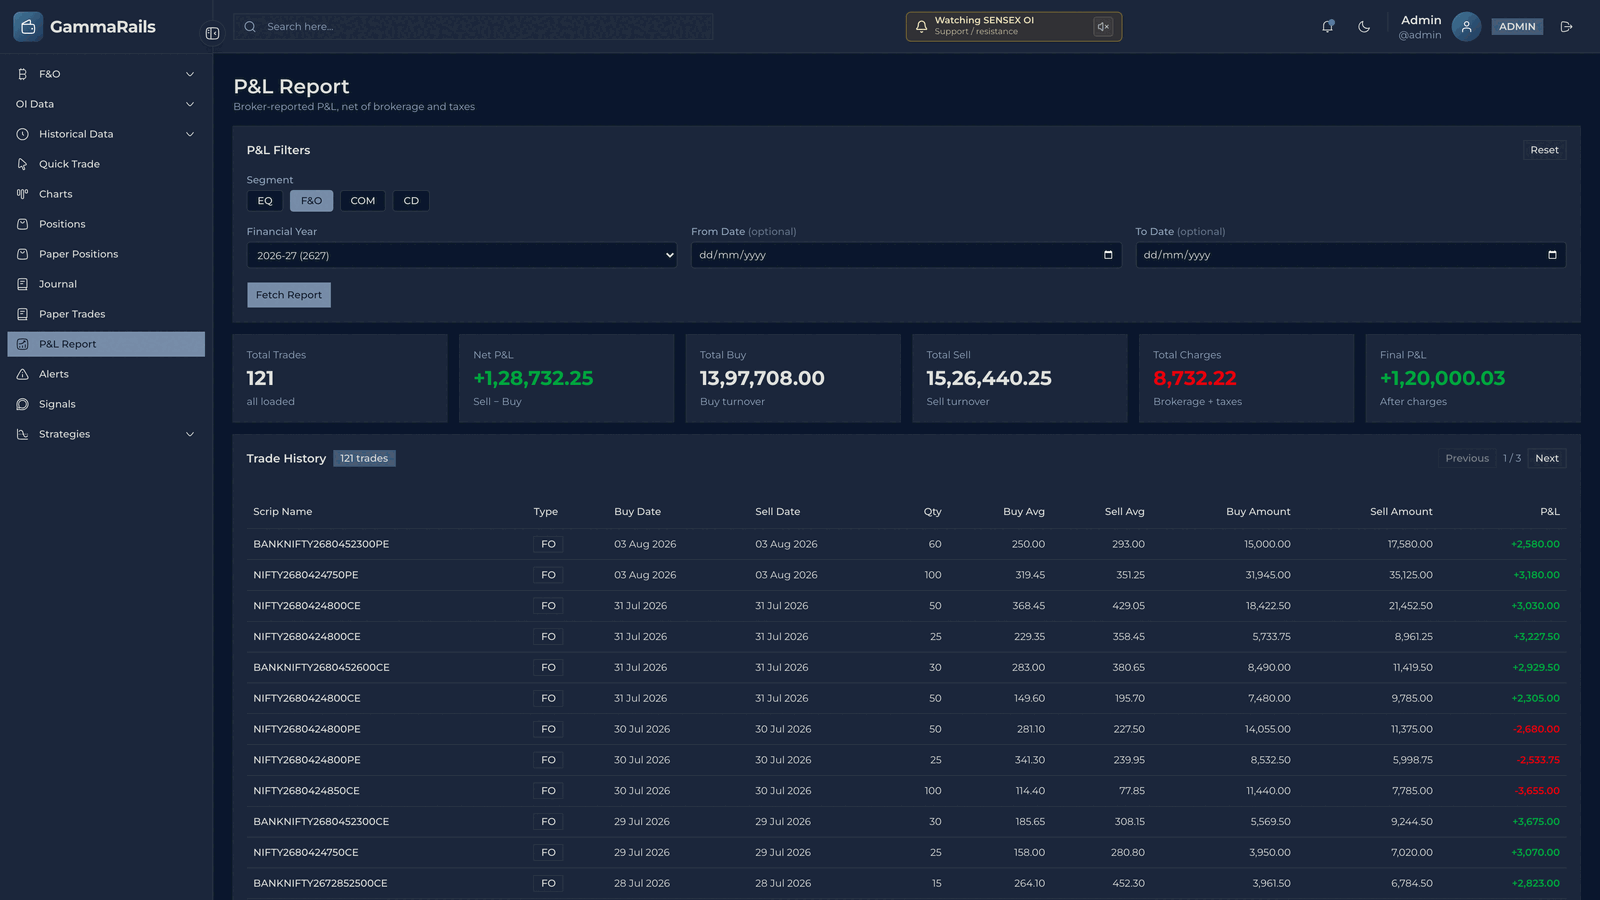Image resolution: width=1600 pixels, height=900 pixels.
Task: Mute the SENSEX OI alert sound
Action: 1103,27
